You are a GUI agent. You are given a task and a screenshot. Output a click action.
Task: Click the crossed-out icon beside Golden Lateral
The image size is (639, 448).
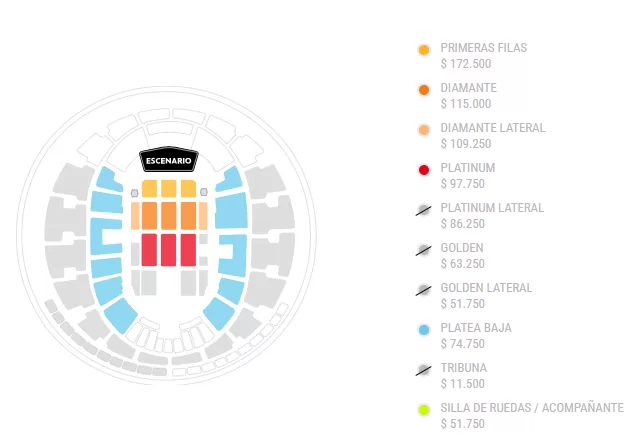(x=424, y=289)
